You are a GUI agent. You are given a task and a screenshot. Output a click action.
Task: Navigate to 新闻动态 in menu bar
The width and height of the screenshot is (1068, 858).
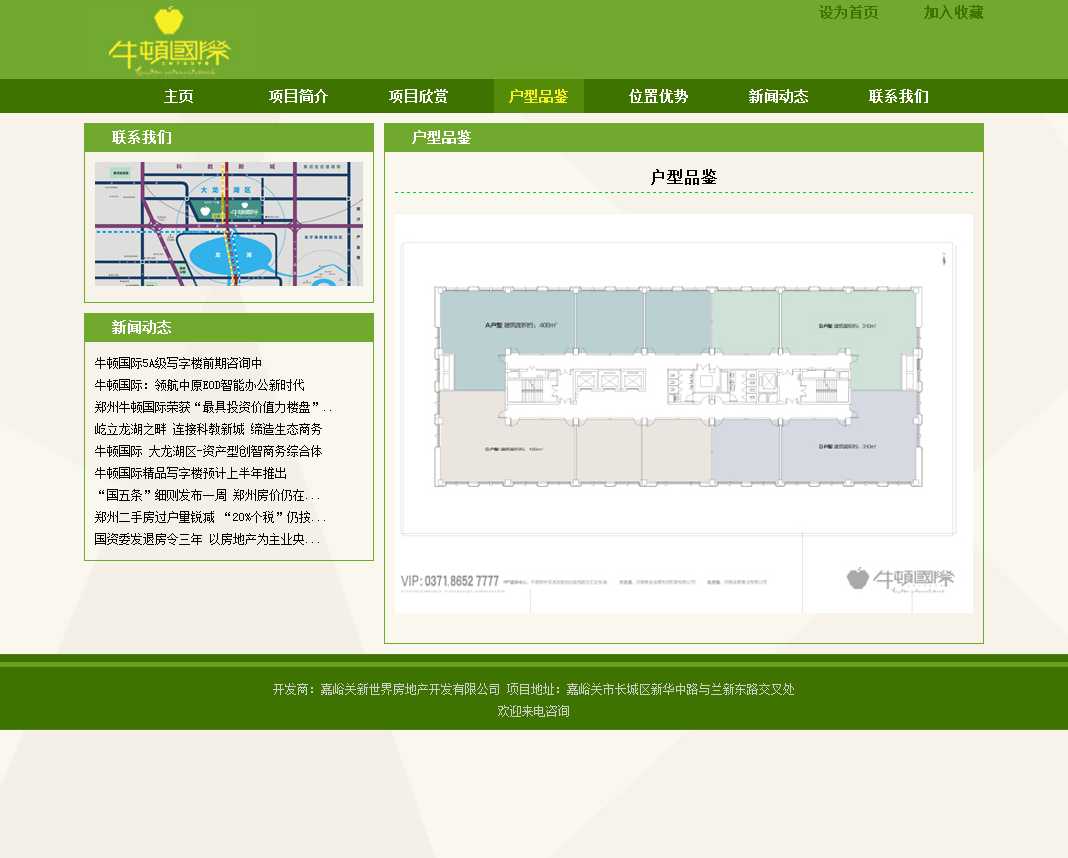point(779,96)
